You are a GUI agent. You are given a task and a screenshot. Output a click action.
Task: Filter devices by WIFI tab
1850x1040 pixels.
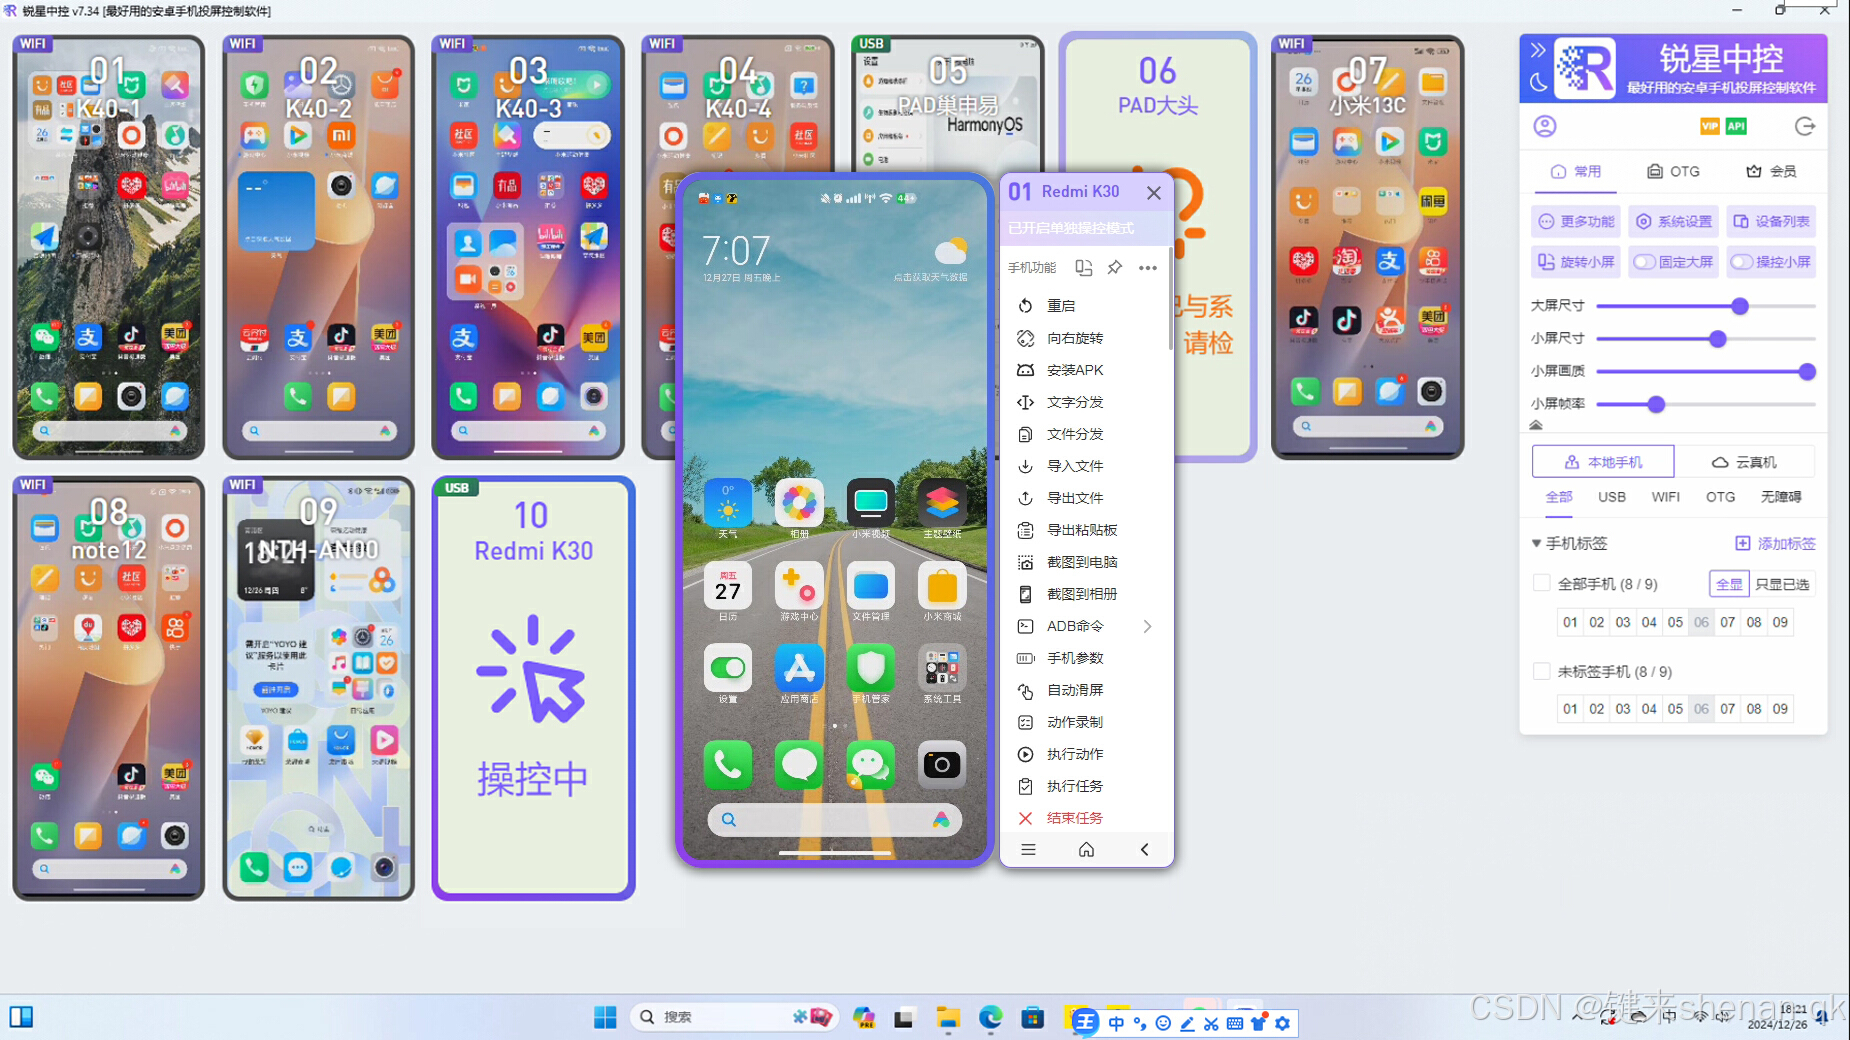tap(1665, 497)
